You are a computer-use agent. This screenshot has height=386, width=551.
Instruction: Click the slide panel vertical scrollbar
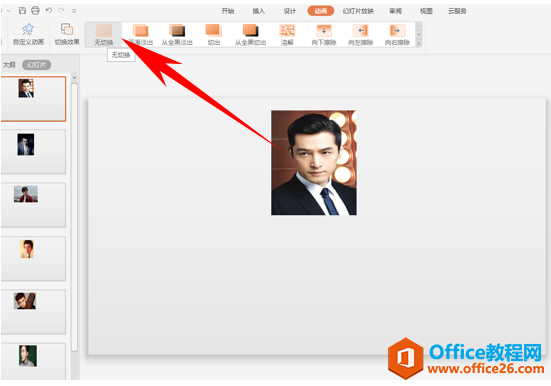pyautogui.click(x=74, y=217)
